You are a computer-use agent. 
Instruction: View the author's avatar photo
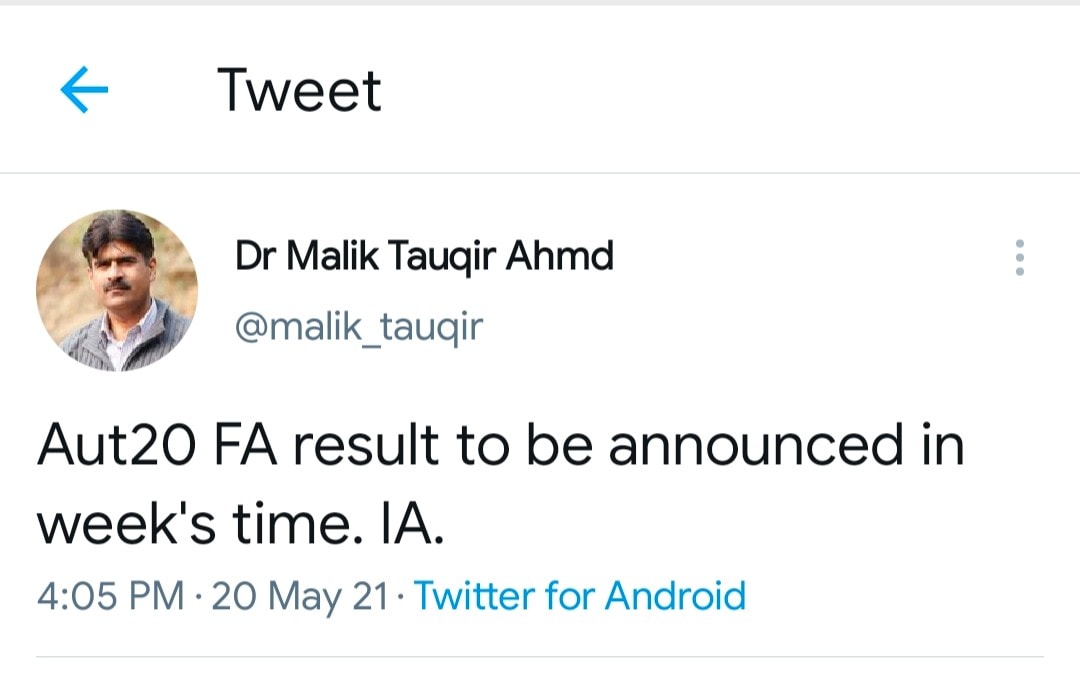click(117, 291)
